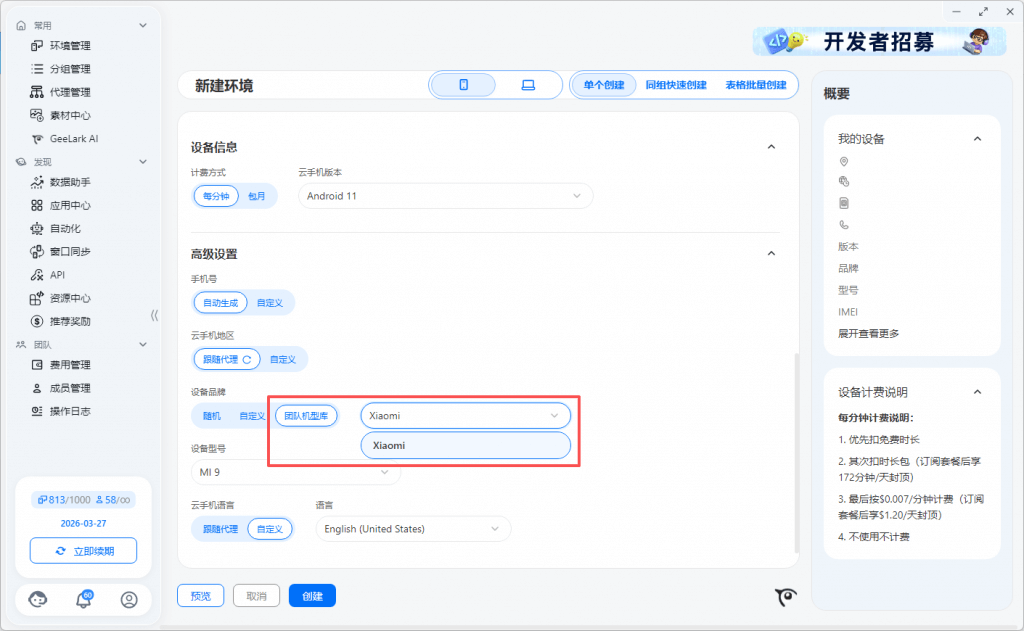This screenshot has width=1024, height=631.
Task: Click the refresh icon beside 跟随代理
Action: click(x=247, y=359)
